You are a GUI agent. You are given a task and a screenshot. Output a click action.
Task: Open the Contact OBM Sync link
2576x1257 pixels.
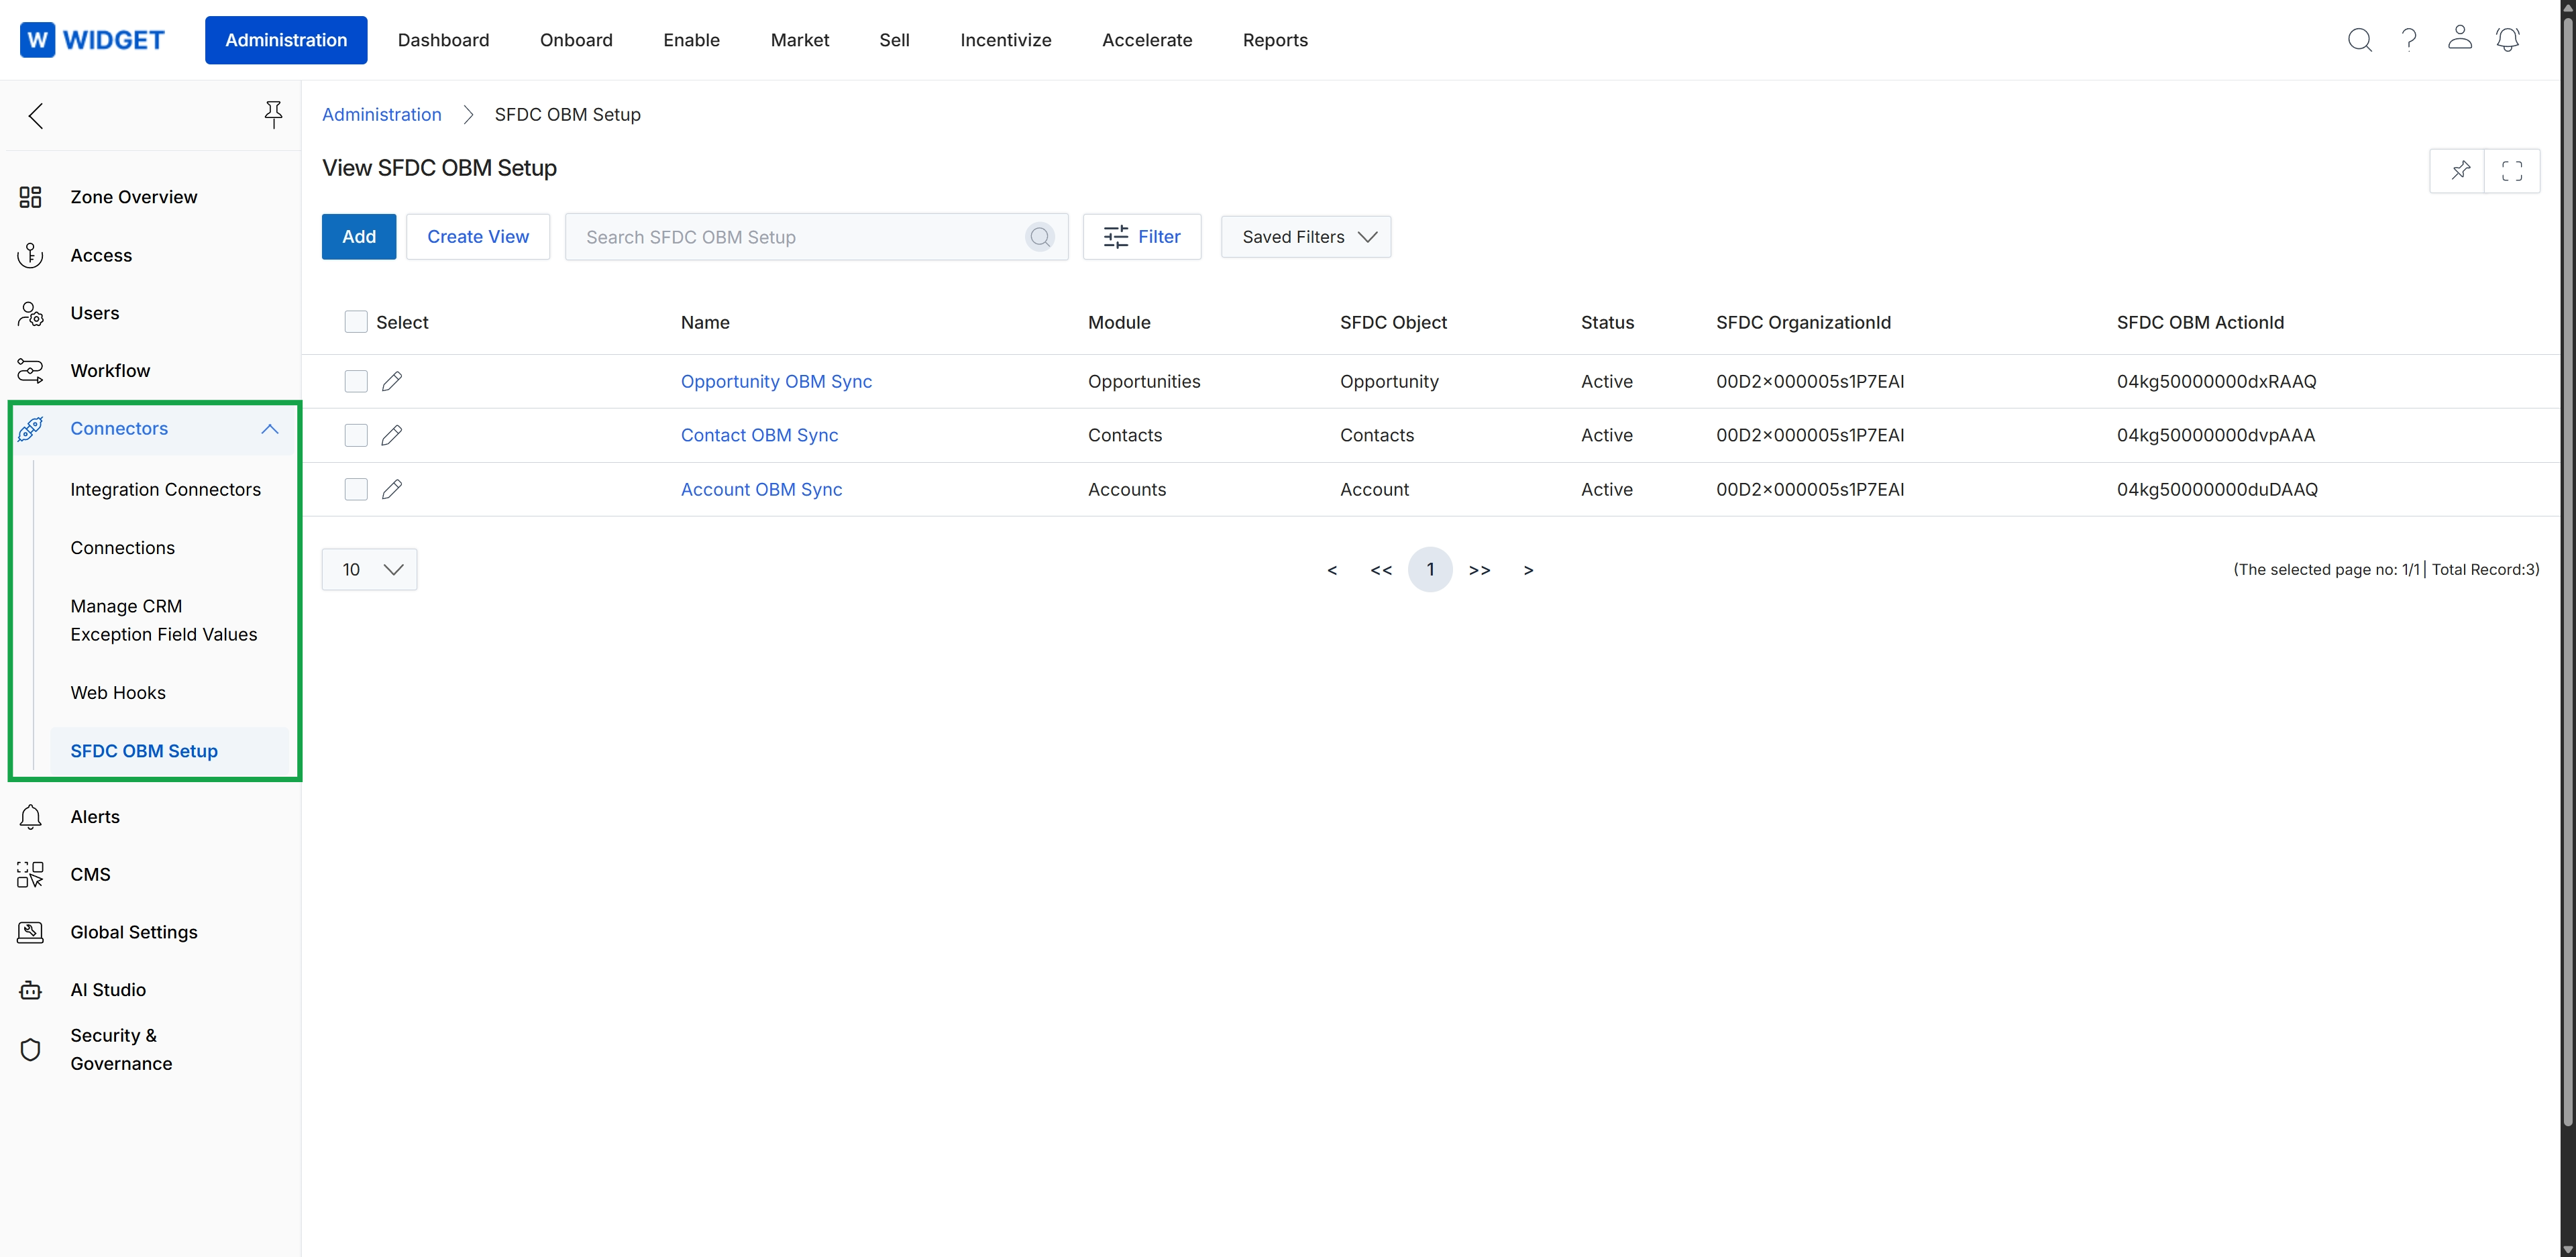tap(759, 435)
